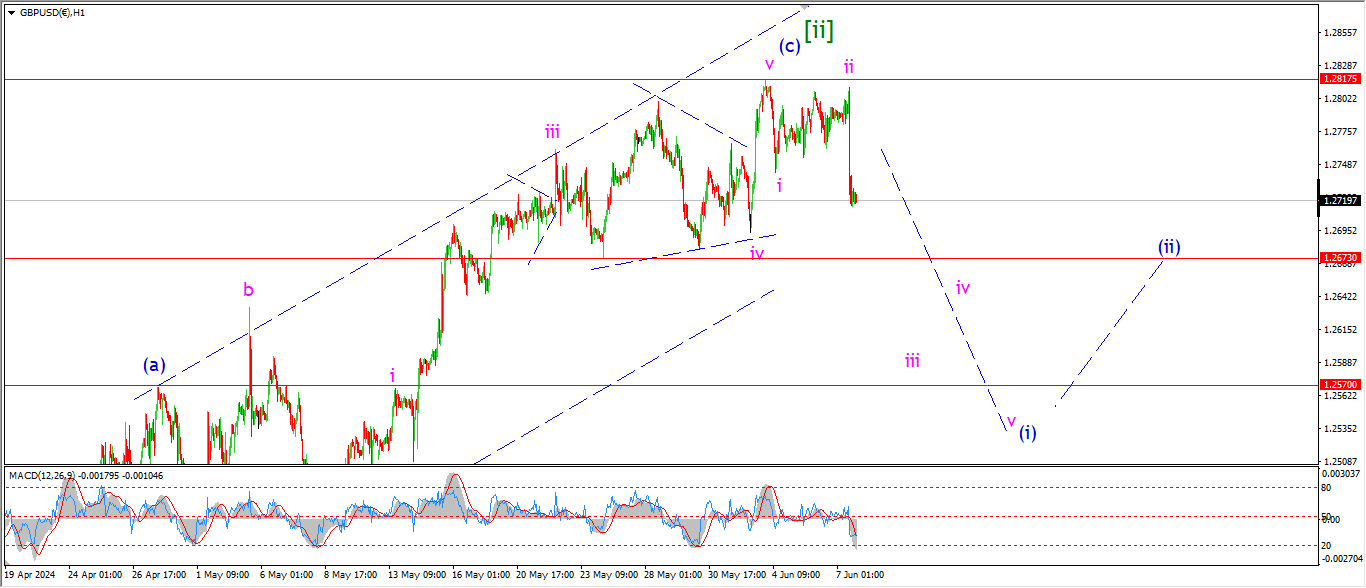Viewport: 1366px width, 588px height.
Task: Click the blue (ii) projection label
Action: point(1169,246)
